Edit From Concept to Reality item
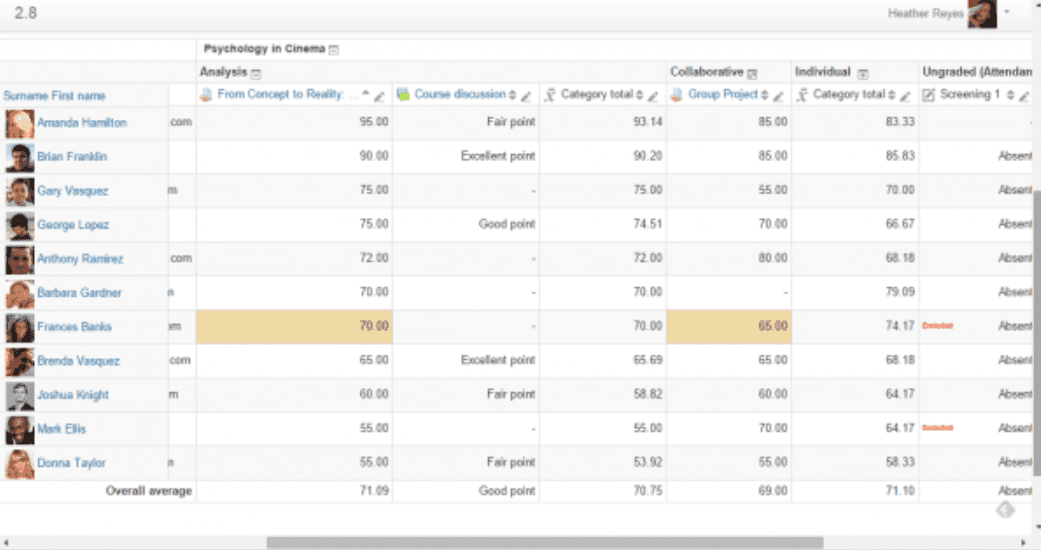 click(379, 96)
